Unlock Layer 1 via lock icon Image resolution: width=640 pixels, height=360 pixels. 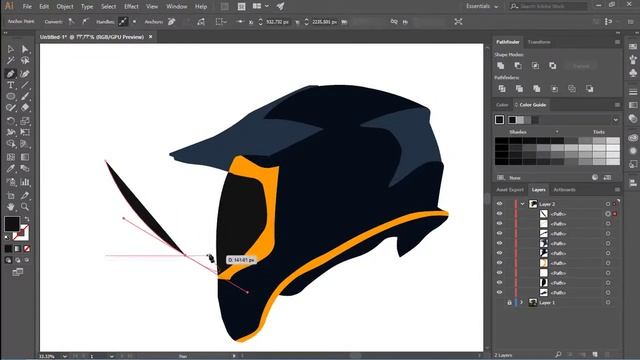coord(509,302)
